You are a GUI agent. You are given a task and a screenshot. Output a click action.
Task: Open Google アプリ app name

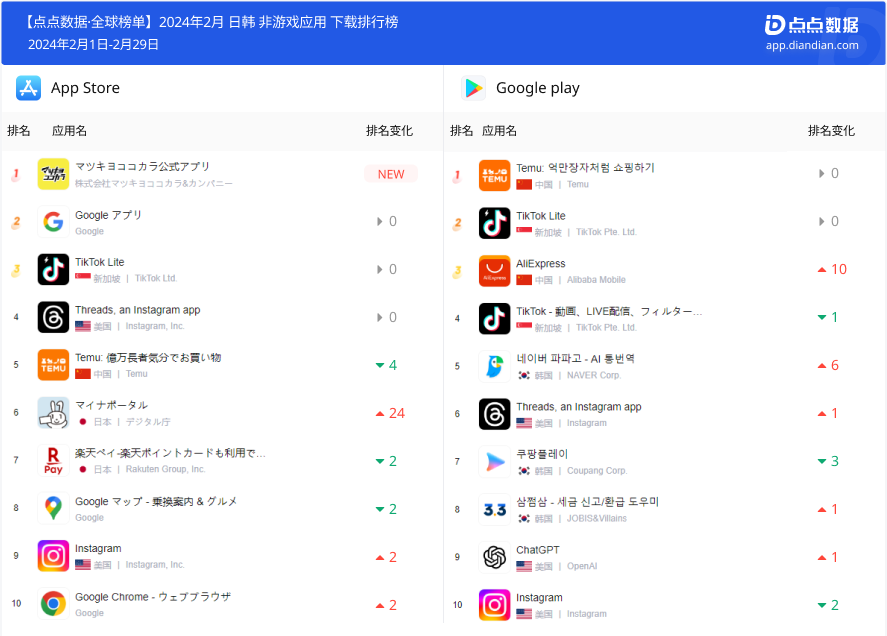[109, 215]
